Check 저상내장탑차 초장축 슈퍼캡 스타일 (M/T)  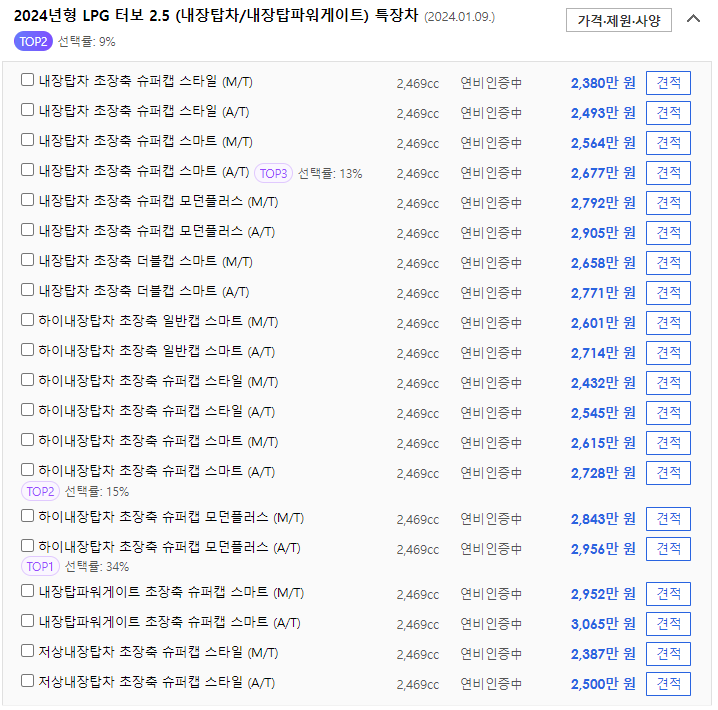pyautogui.click(x=27, y=650)
